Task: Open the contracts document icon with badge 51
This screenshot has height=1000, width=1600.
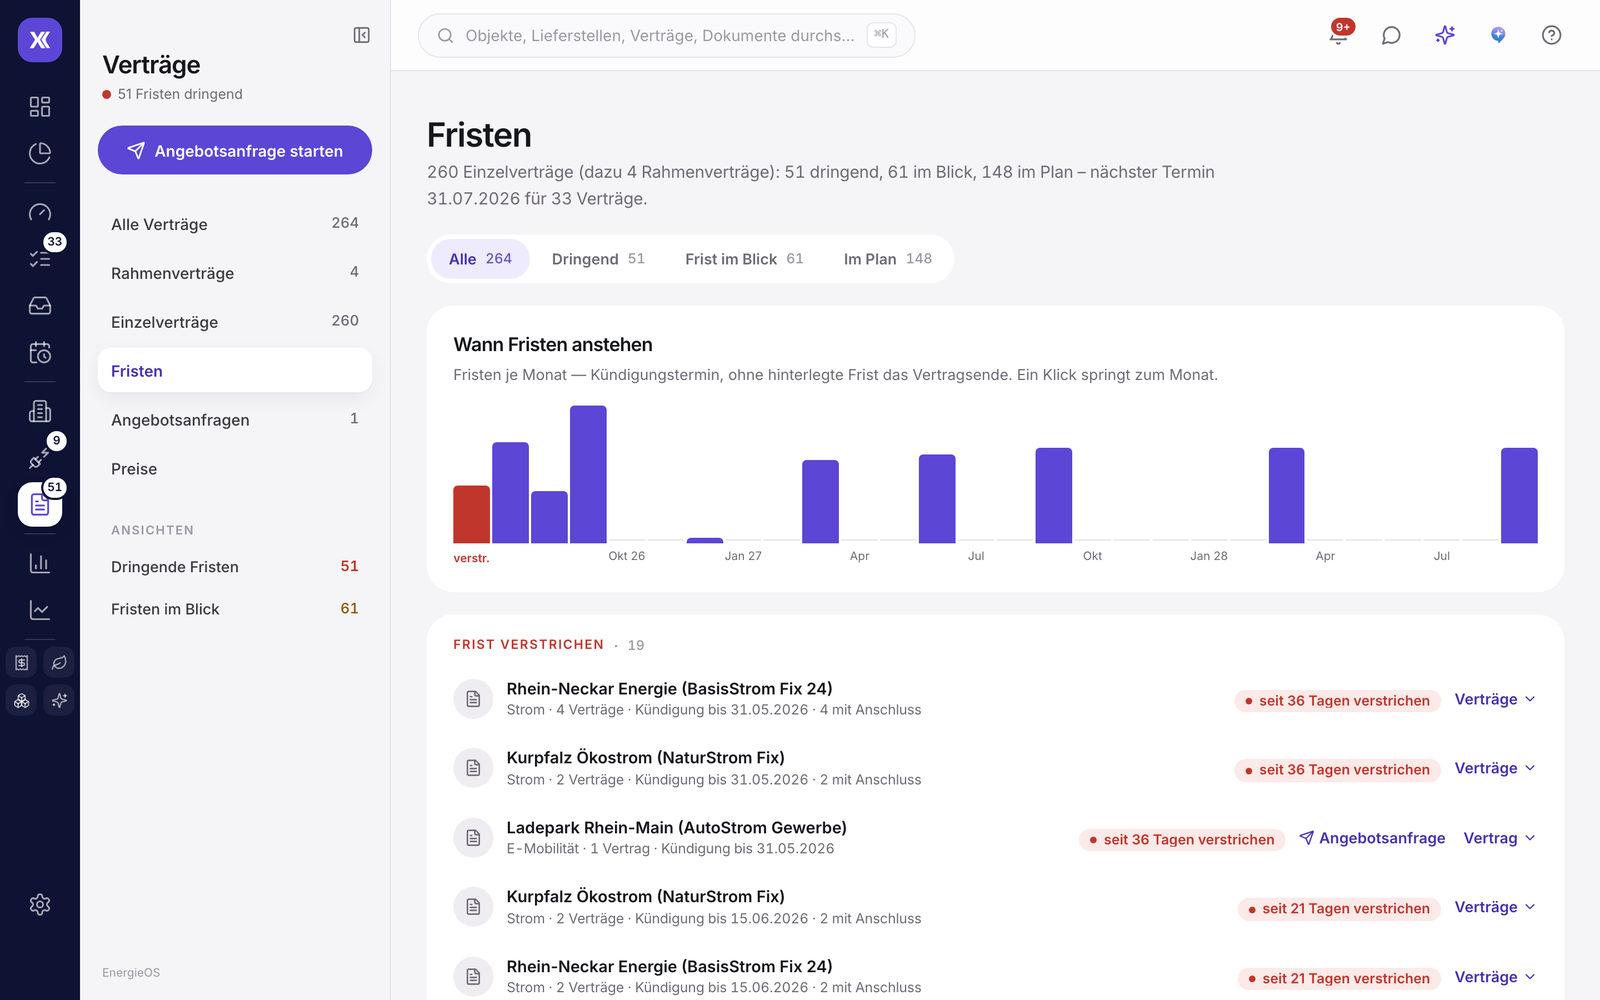Action: [x=40, y=504]
